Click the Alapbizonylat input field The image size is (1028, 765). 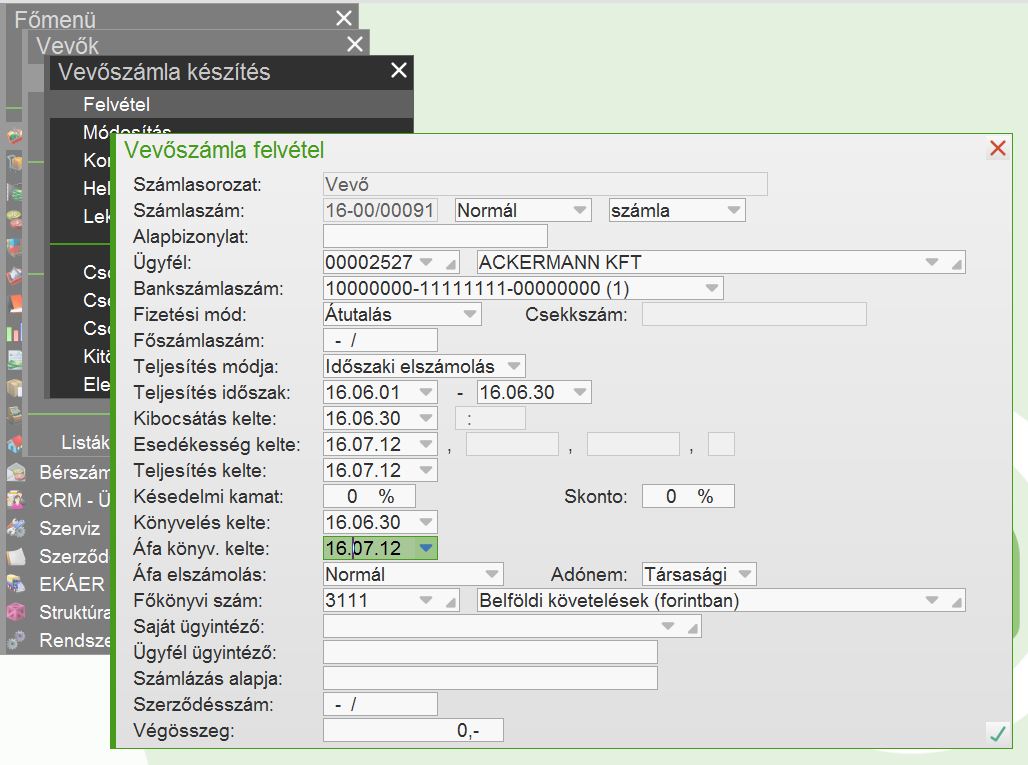point(435,236)
